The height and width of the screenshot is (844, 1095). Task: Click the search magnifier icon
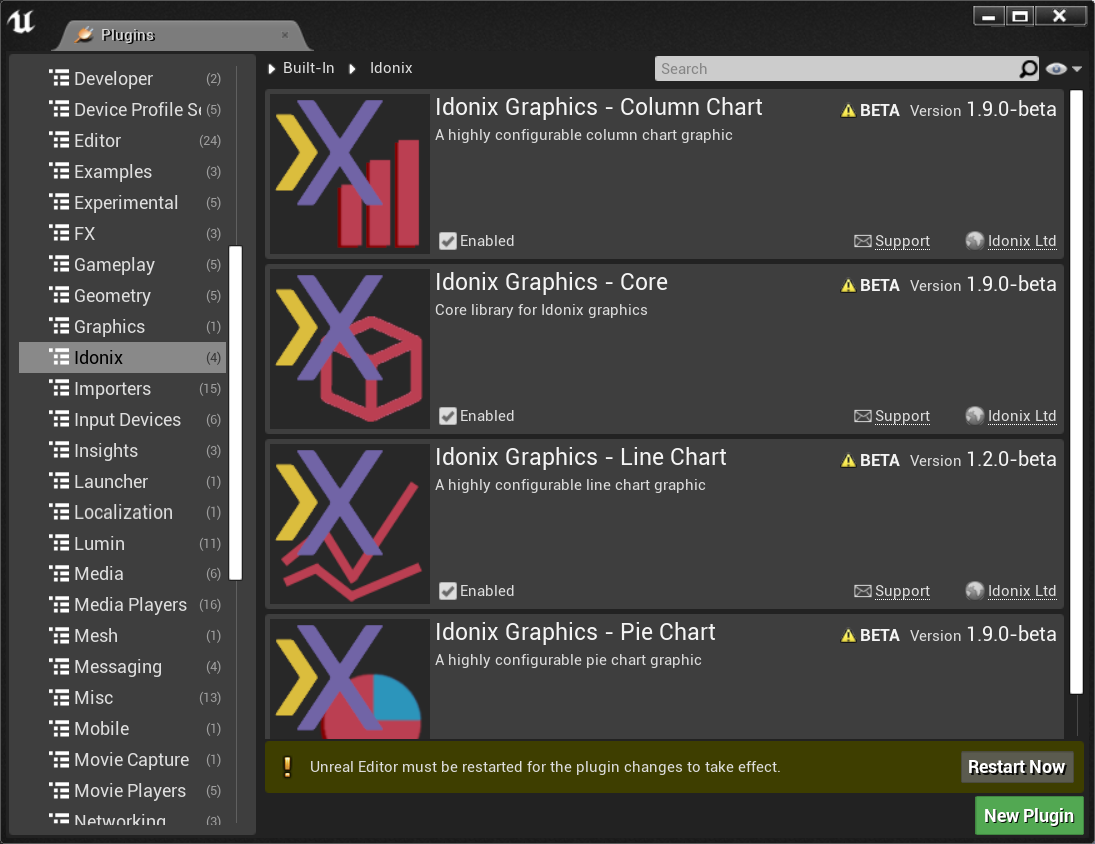1028,68
